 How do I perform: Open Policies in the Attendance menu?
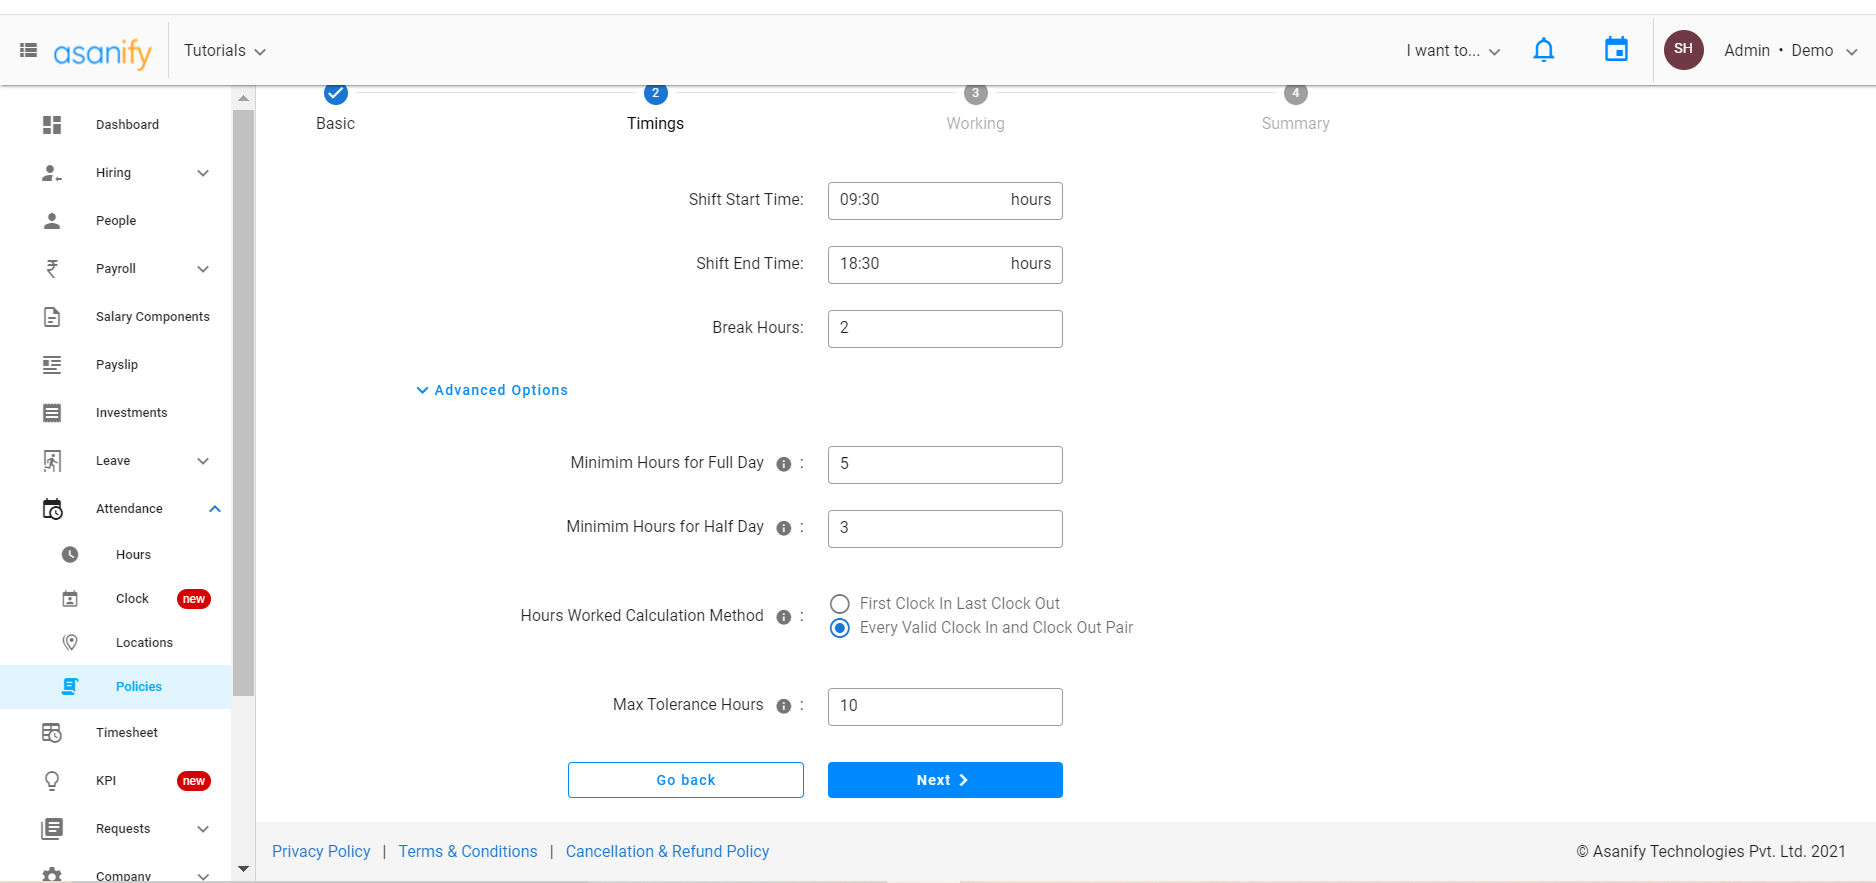click(138, 687)
